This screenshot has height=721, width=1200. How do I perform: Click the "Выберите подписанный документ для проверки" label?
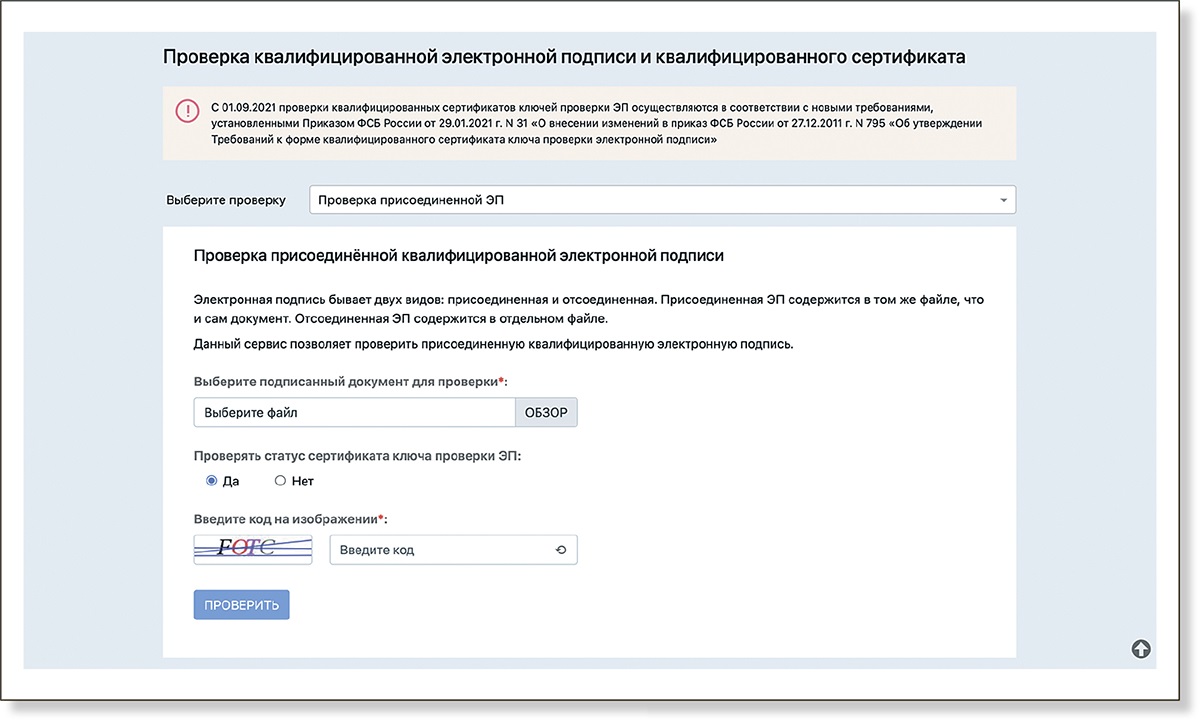(350, 381)
